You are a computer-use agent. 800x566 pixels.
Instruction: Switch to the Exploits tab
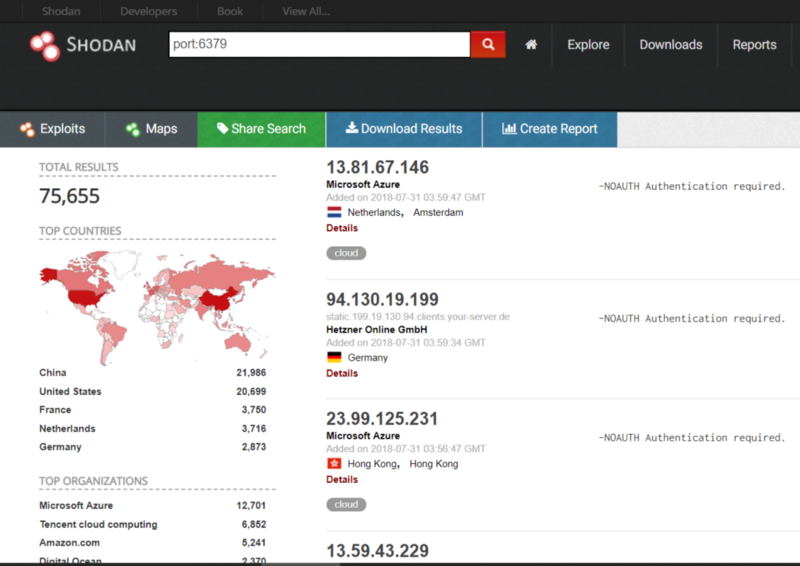[x=53, y=129]
